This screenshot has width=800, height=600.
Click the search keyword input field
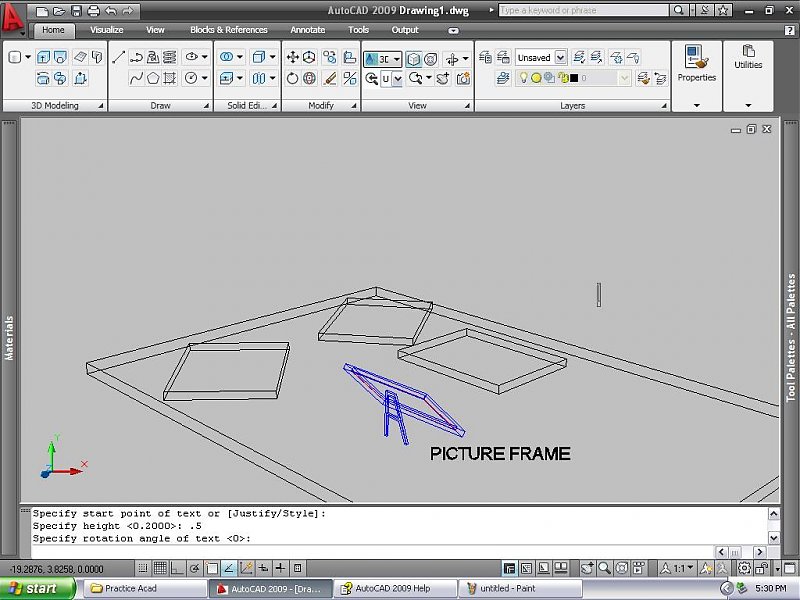583,10
